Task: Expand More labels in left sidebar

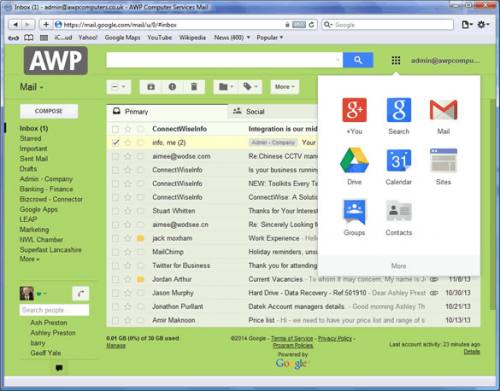Action: point(29,259)
